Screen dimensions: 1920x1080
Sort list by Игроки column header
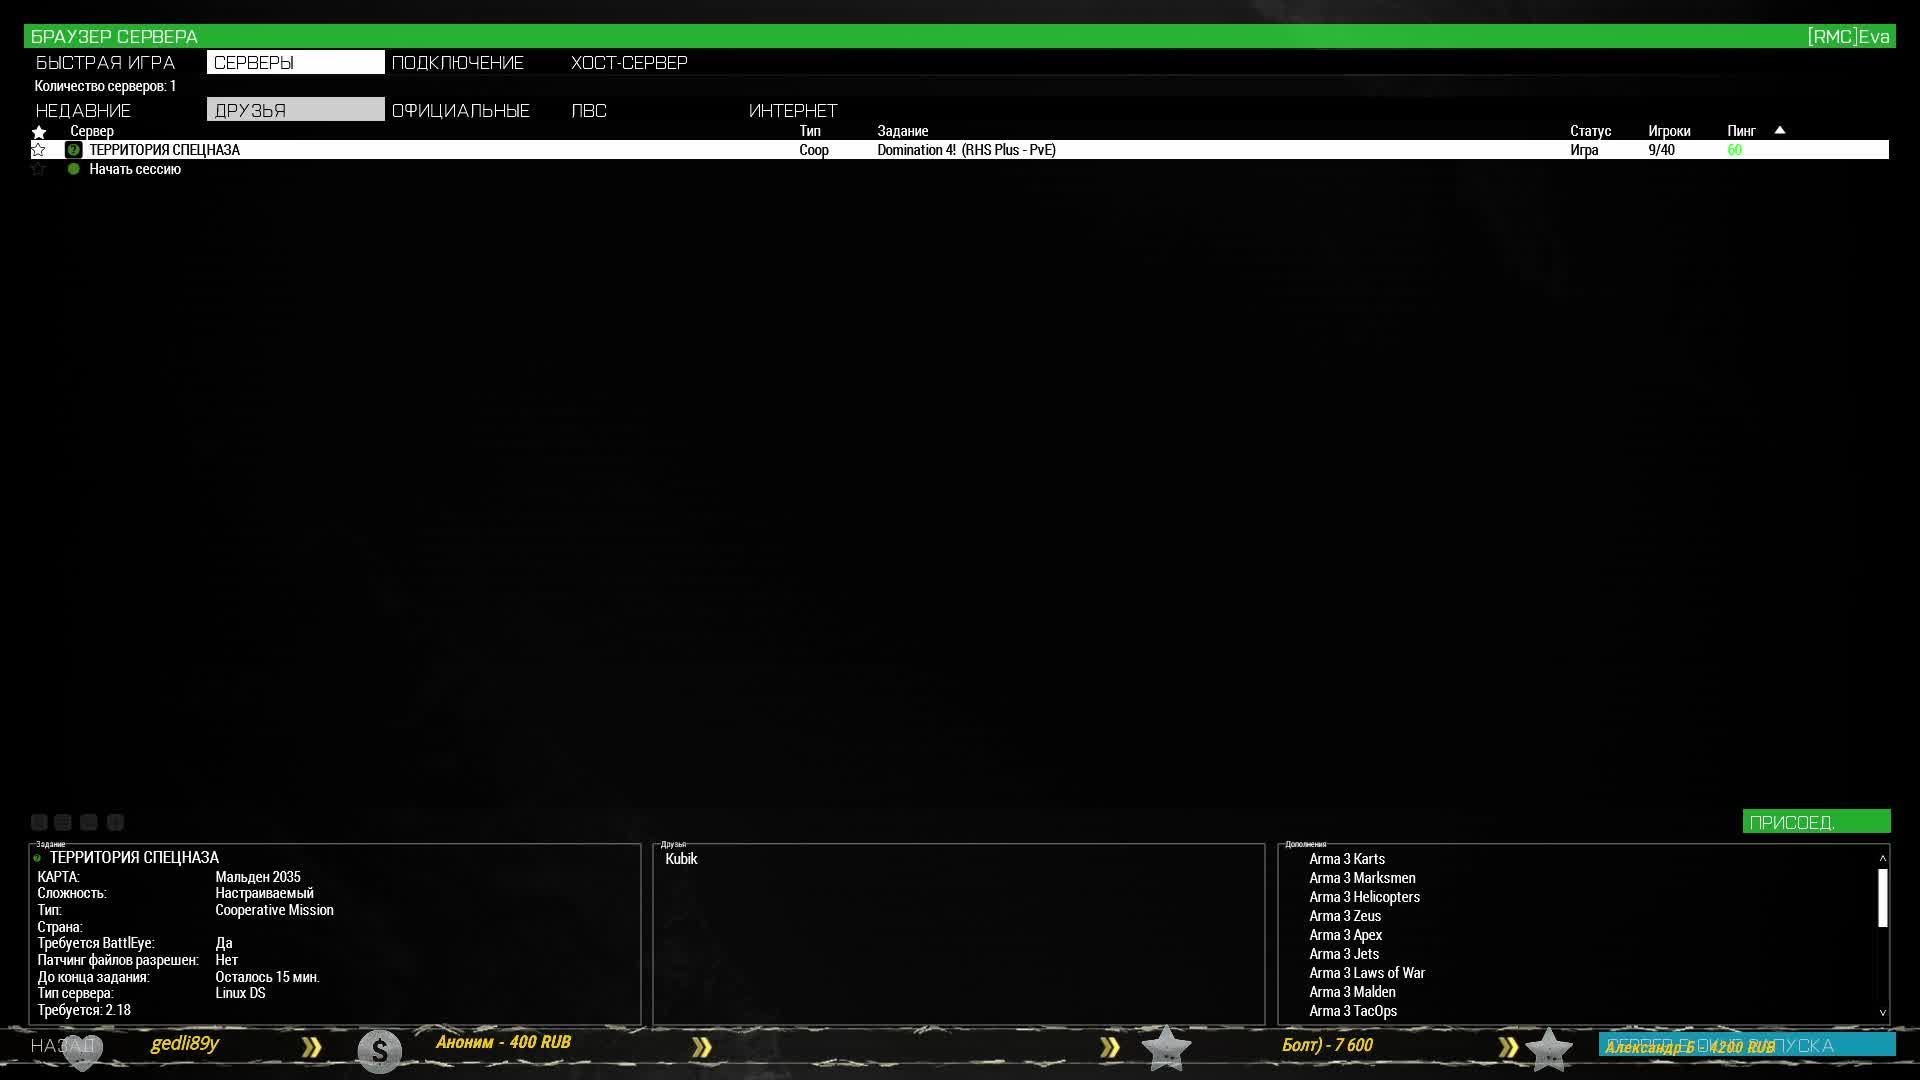click(x=1668, y=131)
